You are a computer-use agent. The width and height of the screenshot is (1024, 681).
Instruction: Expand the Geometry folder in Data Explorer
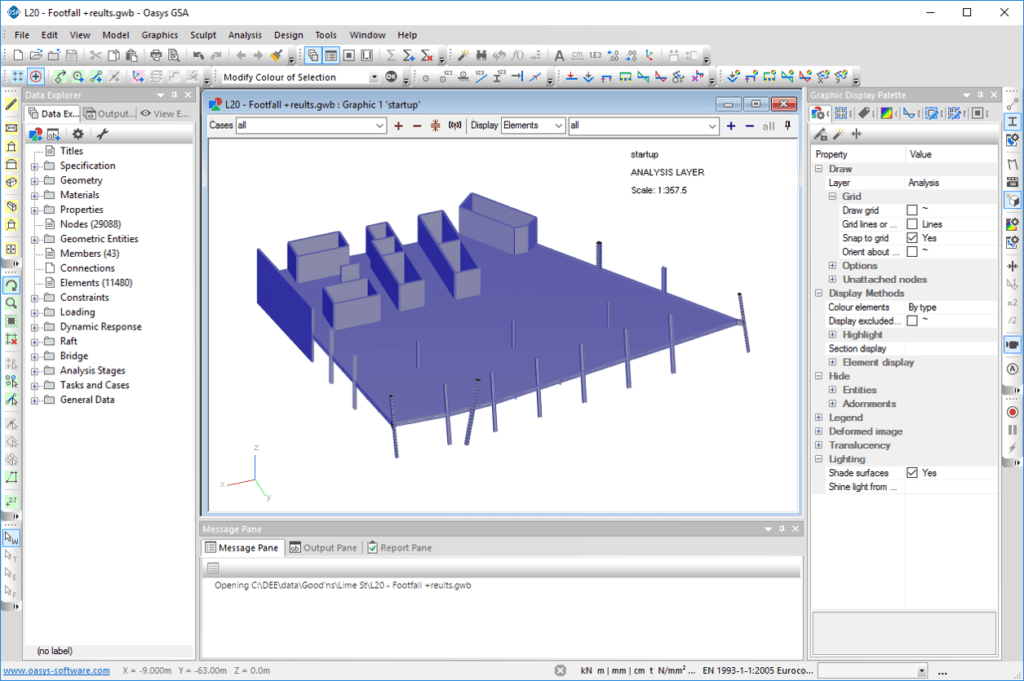[35, 181]
